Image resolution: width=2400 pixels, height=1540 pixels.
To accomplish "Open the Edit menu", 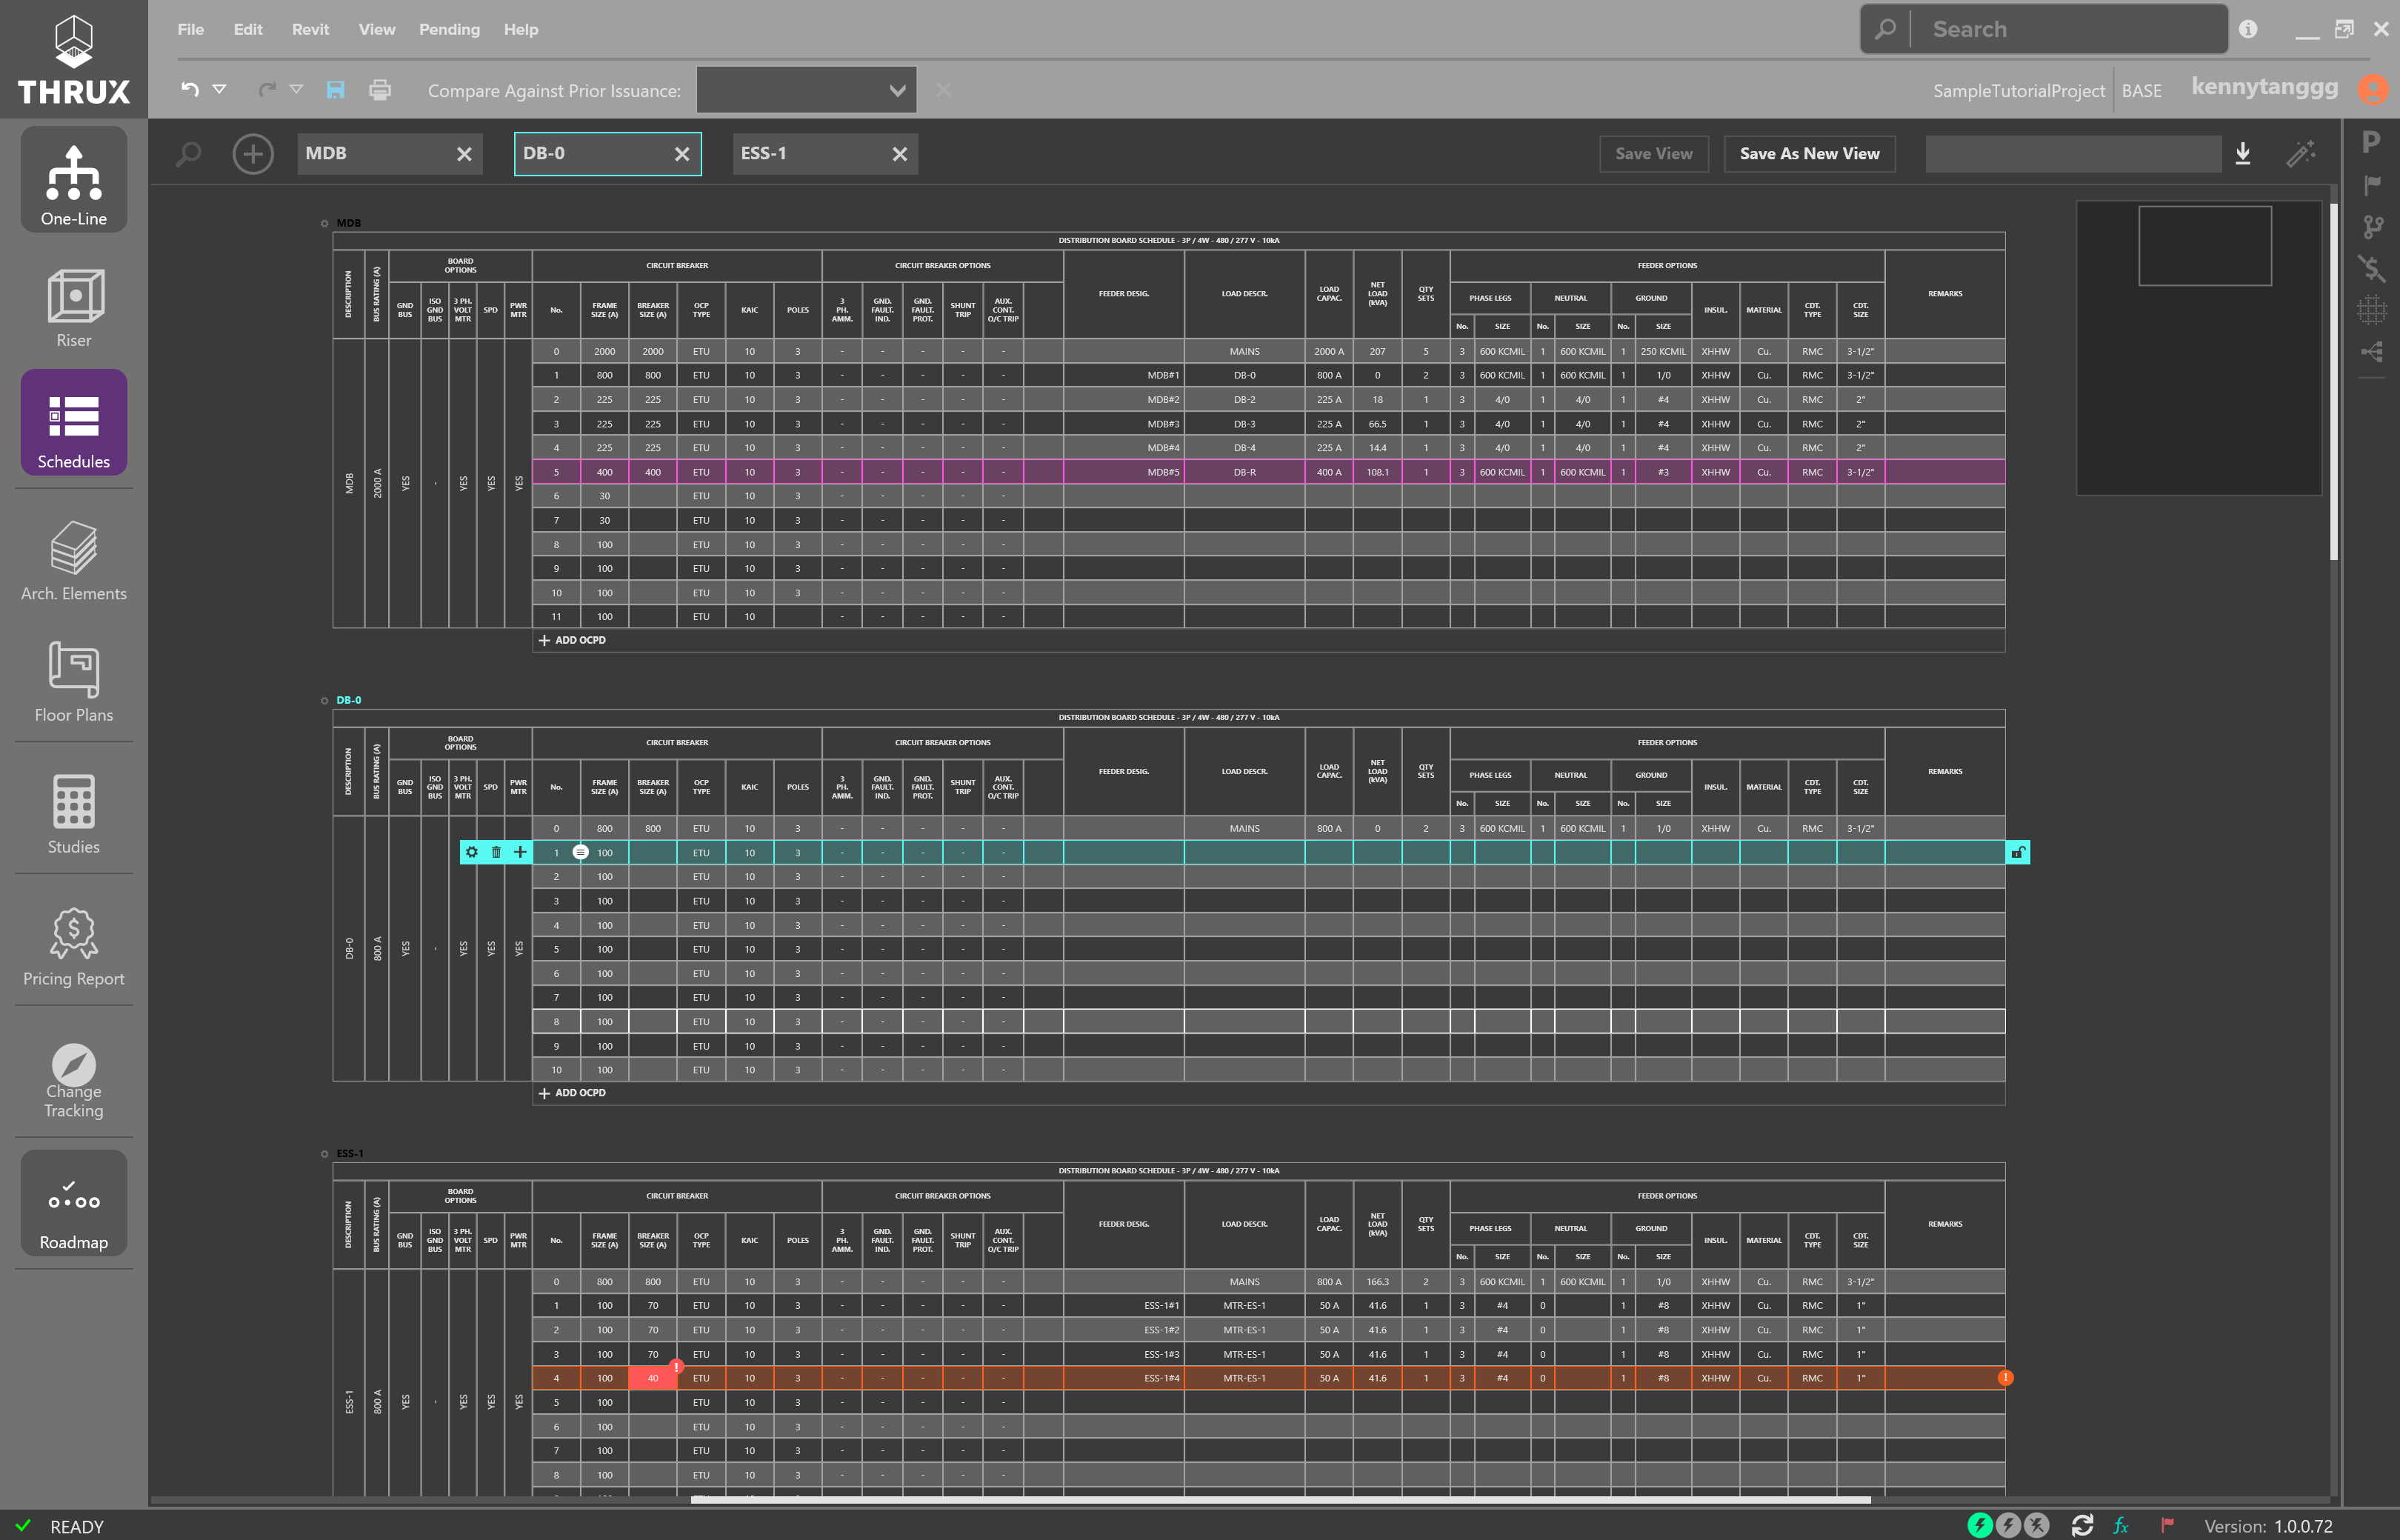I will pyautogui.click(x=248, y=29).
